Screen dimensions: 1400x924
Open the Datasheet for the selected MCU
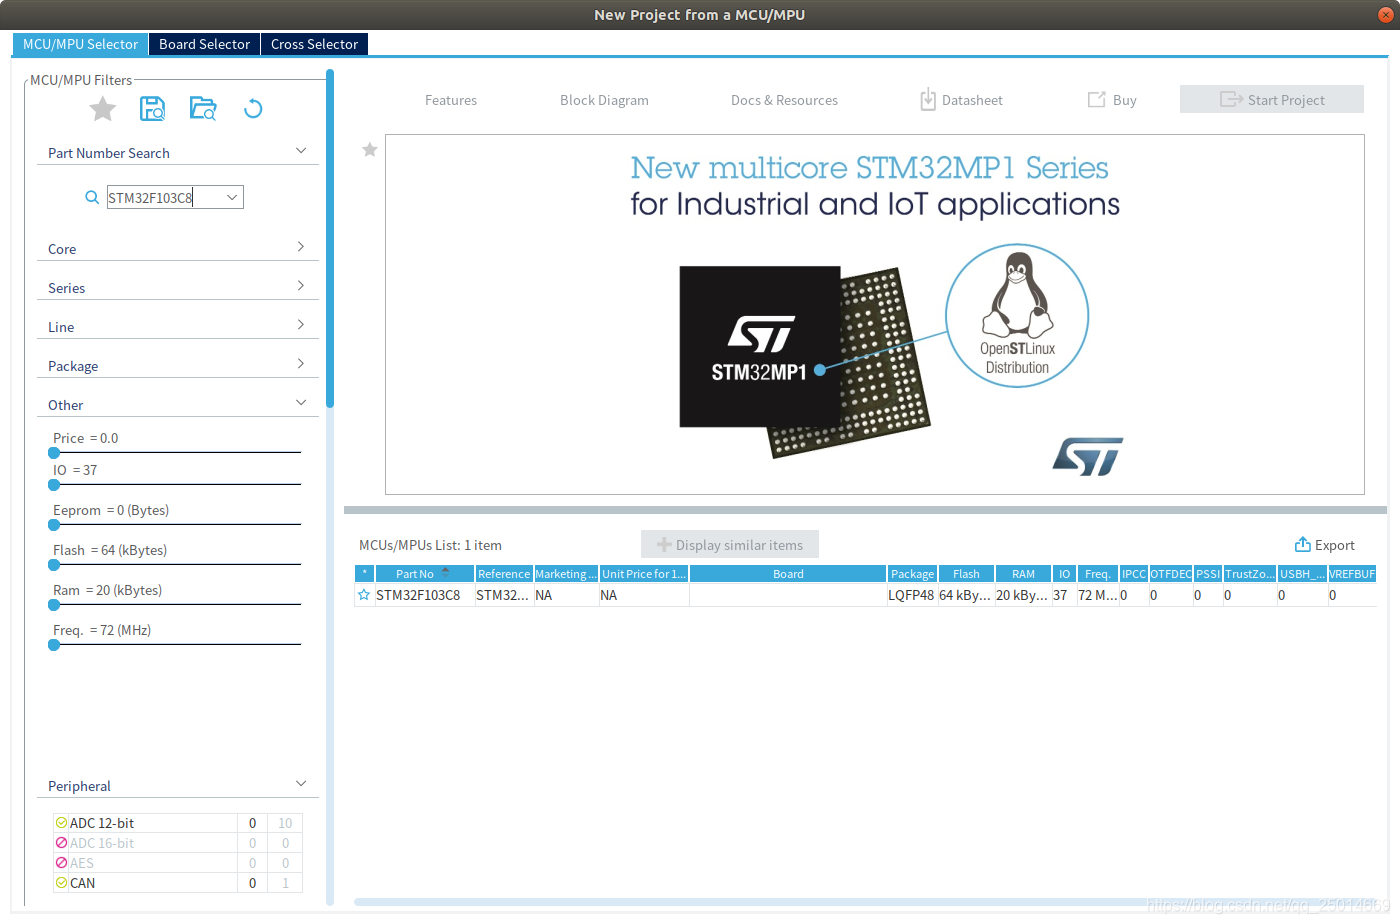pyautogui.click(x=960, y=99)
